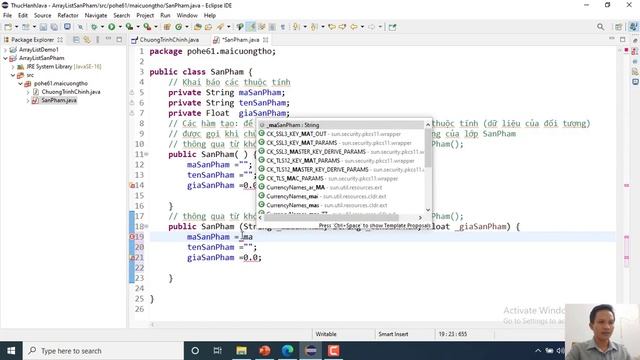Select the Java perspective icon

633,27
